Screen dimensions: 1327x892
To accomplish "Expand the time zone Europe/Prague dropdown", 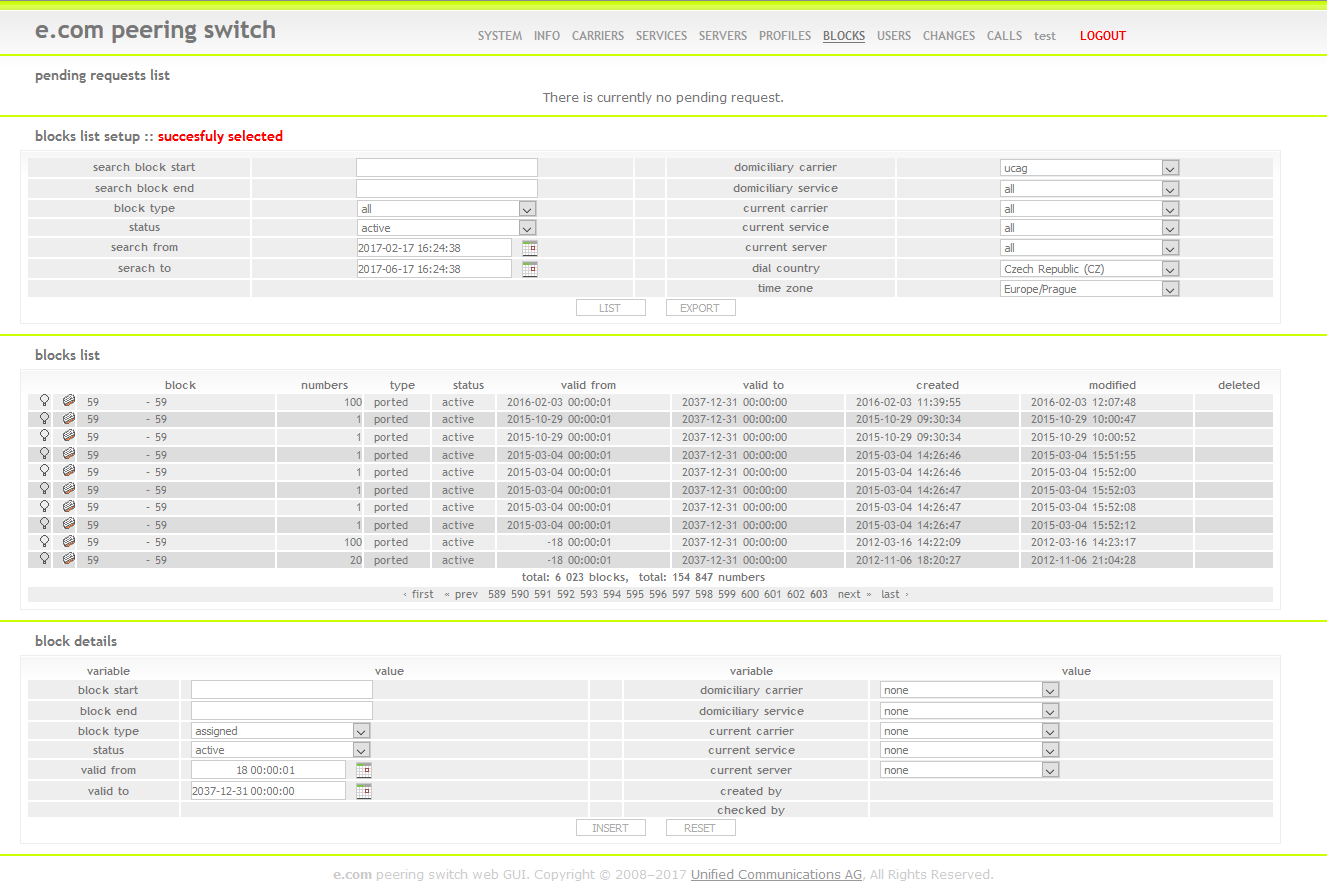I will tap(1089, 289).
